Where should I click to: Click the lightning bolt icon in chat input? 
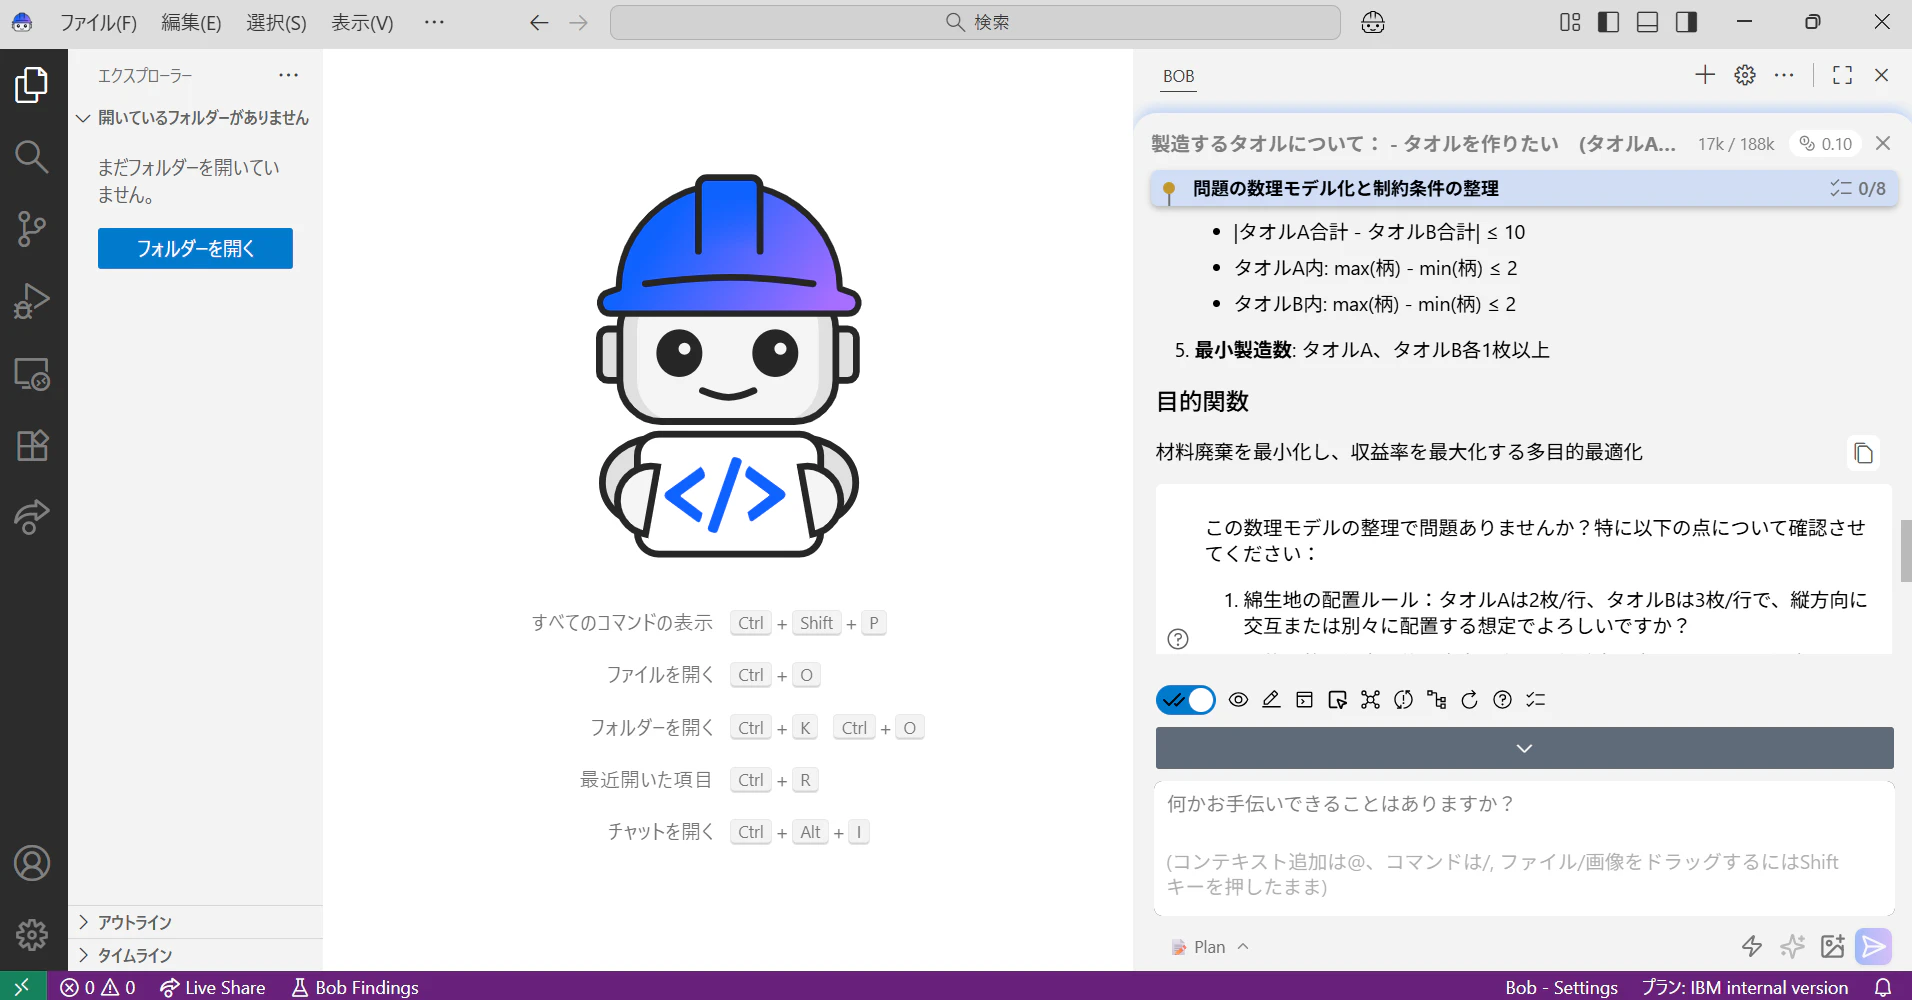click(1752, 946)
